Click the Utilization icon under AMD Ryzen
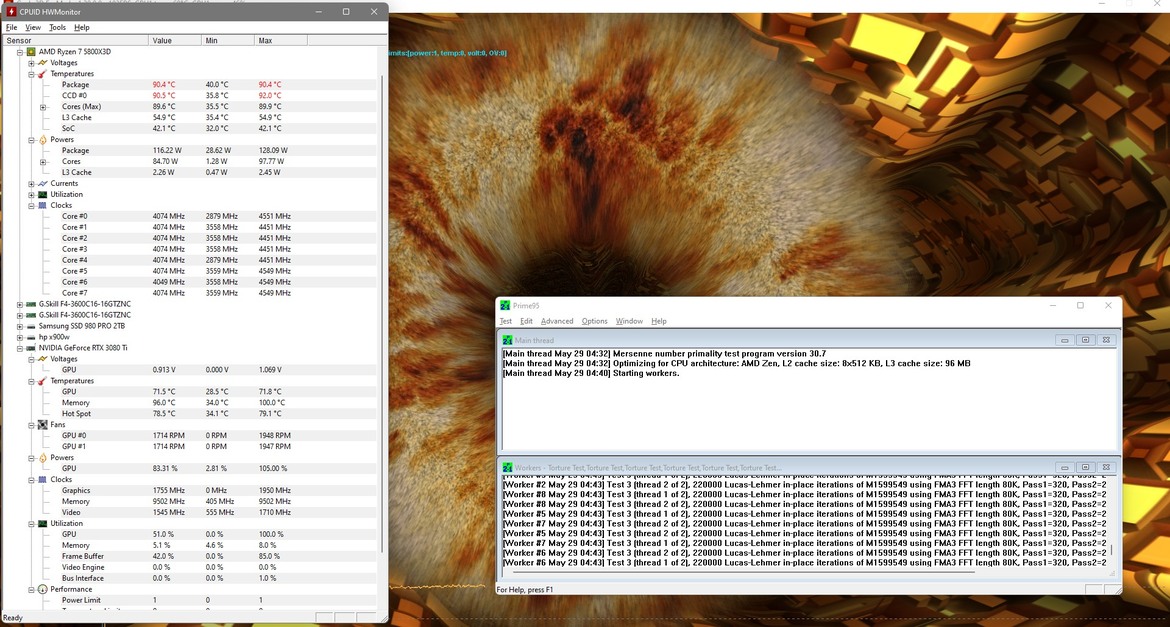 click(43, 194)
